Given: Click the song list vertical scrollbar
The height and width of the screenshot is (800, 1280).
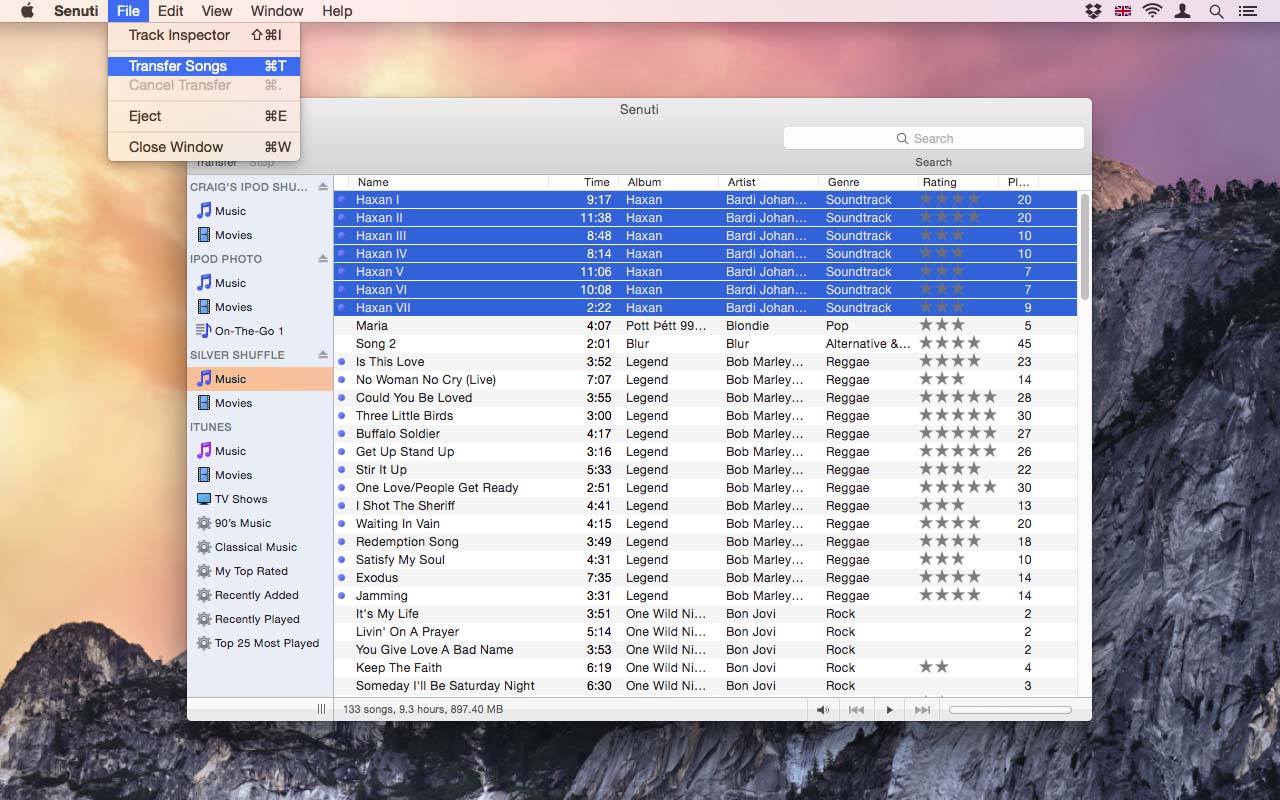Looking at the screenshot, I should (1085, 246).
